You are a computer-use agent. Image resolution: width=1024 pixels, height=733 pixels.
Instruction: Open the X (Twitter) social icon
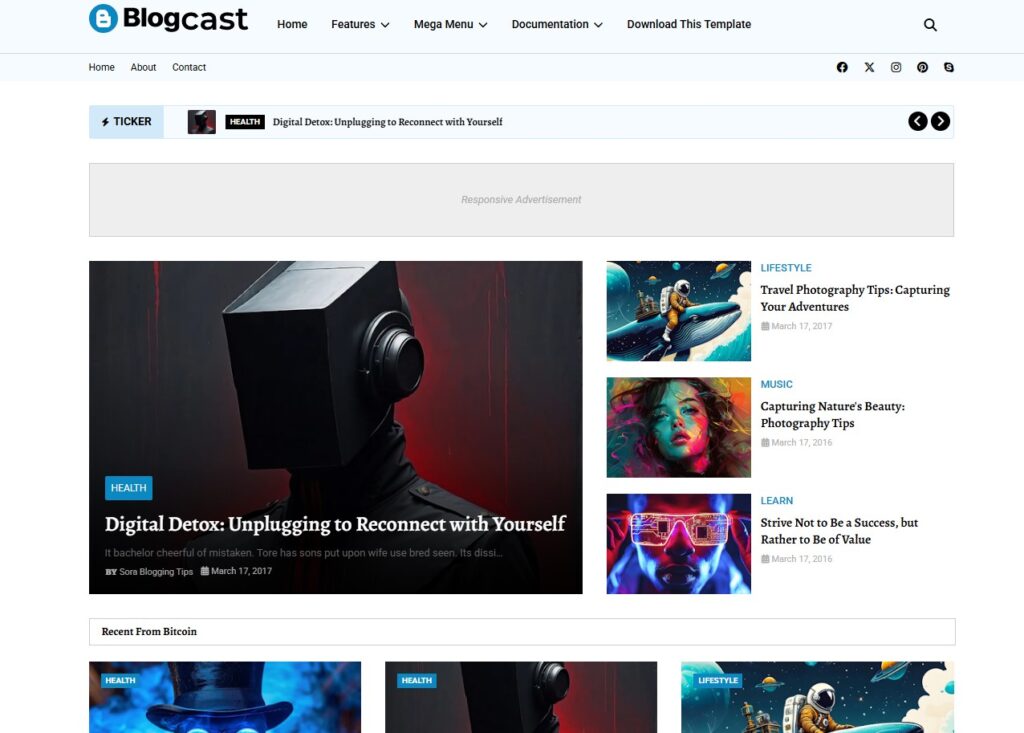(869, 67)
